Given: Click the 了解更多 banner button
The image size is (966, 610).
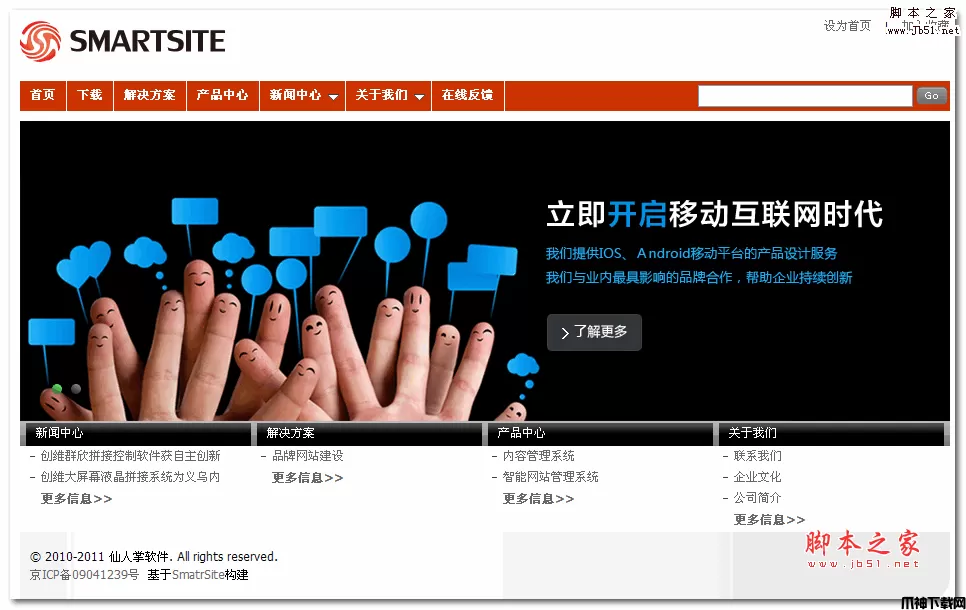Looking at the screenshot, I should [594, 332].
